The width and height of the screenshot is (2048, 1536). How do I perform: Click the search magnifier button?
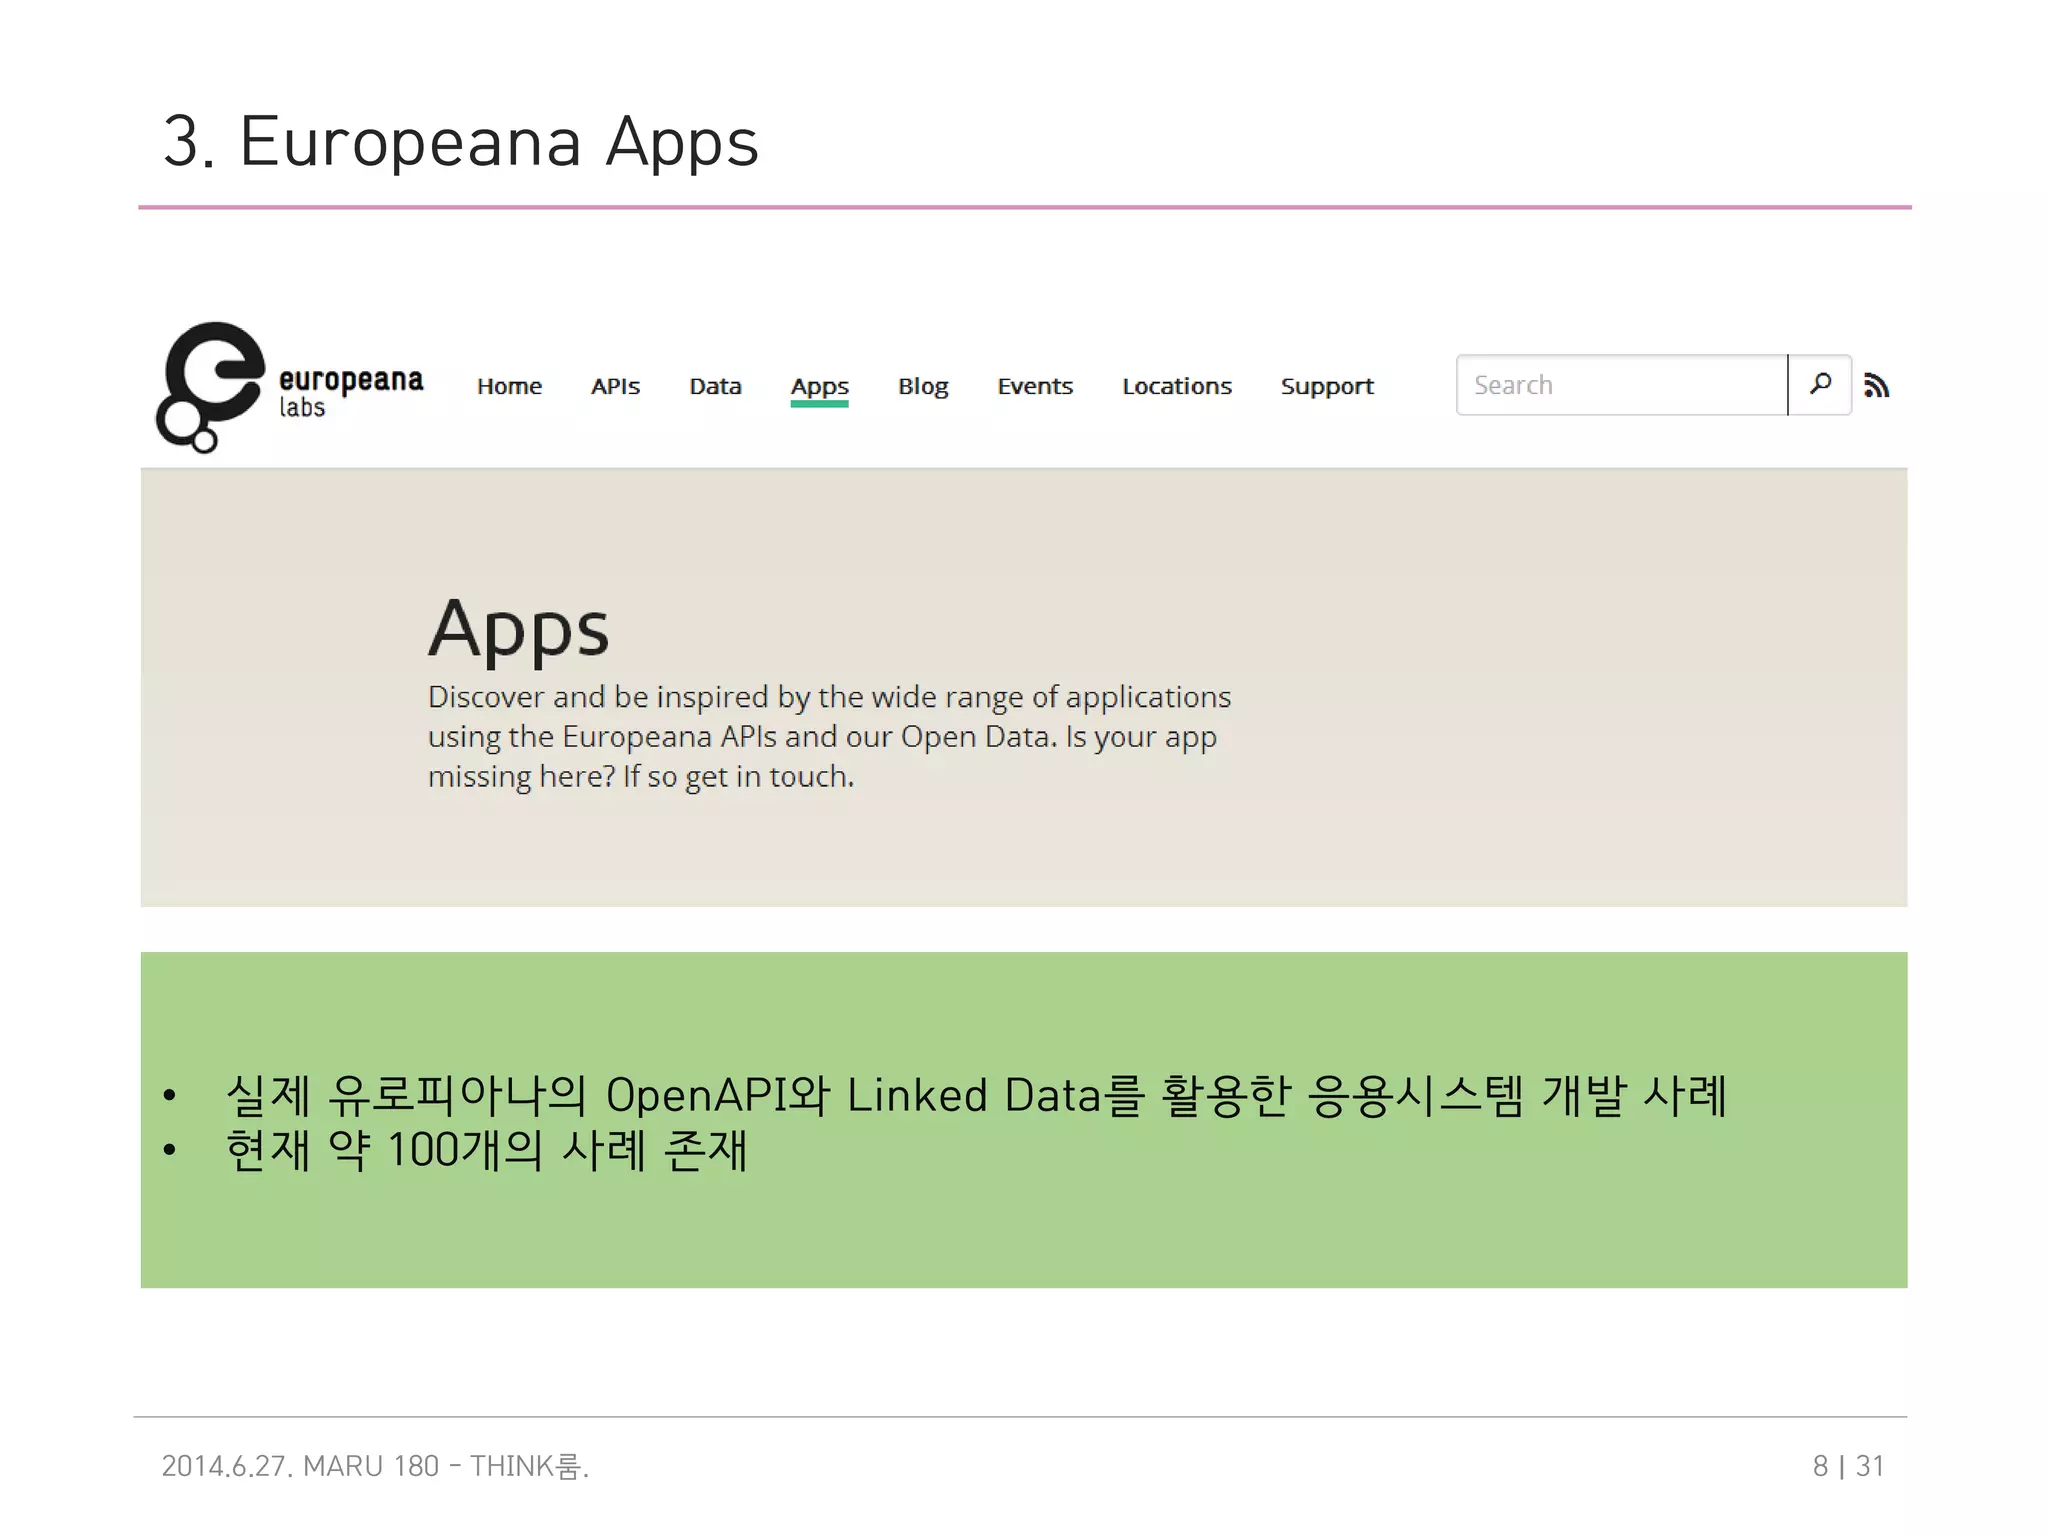1820,385
